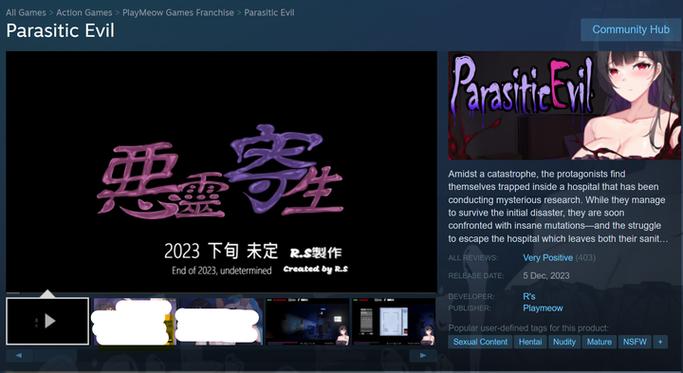Open publisher Playmeow page
The width and height of the screenshot is (683, 373).
coord(543,308)
